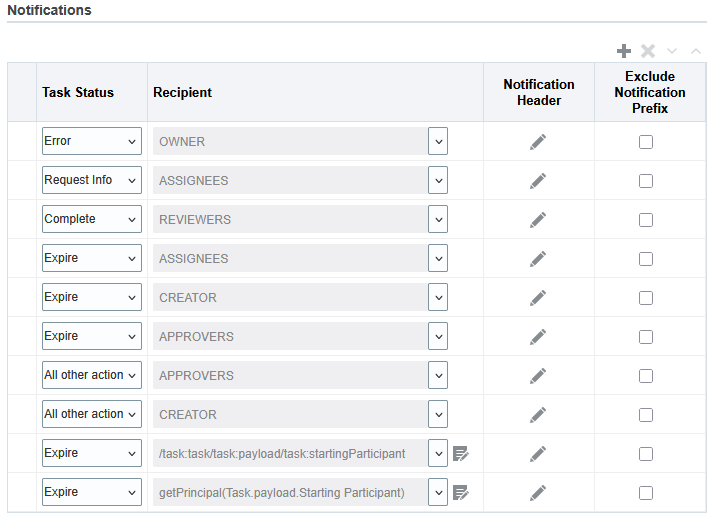Click the Notification Header column header
Viewport: 716px width, 531px height.
[539, 92]
